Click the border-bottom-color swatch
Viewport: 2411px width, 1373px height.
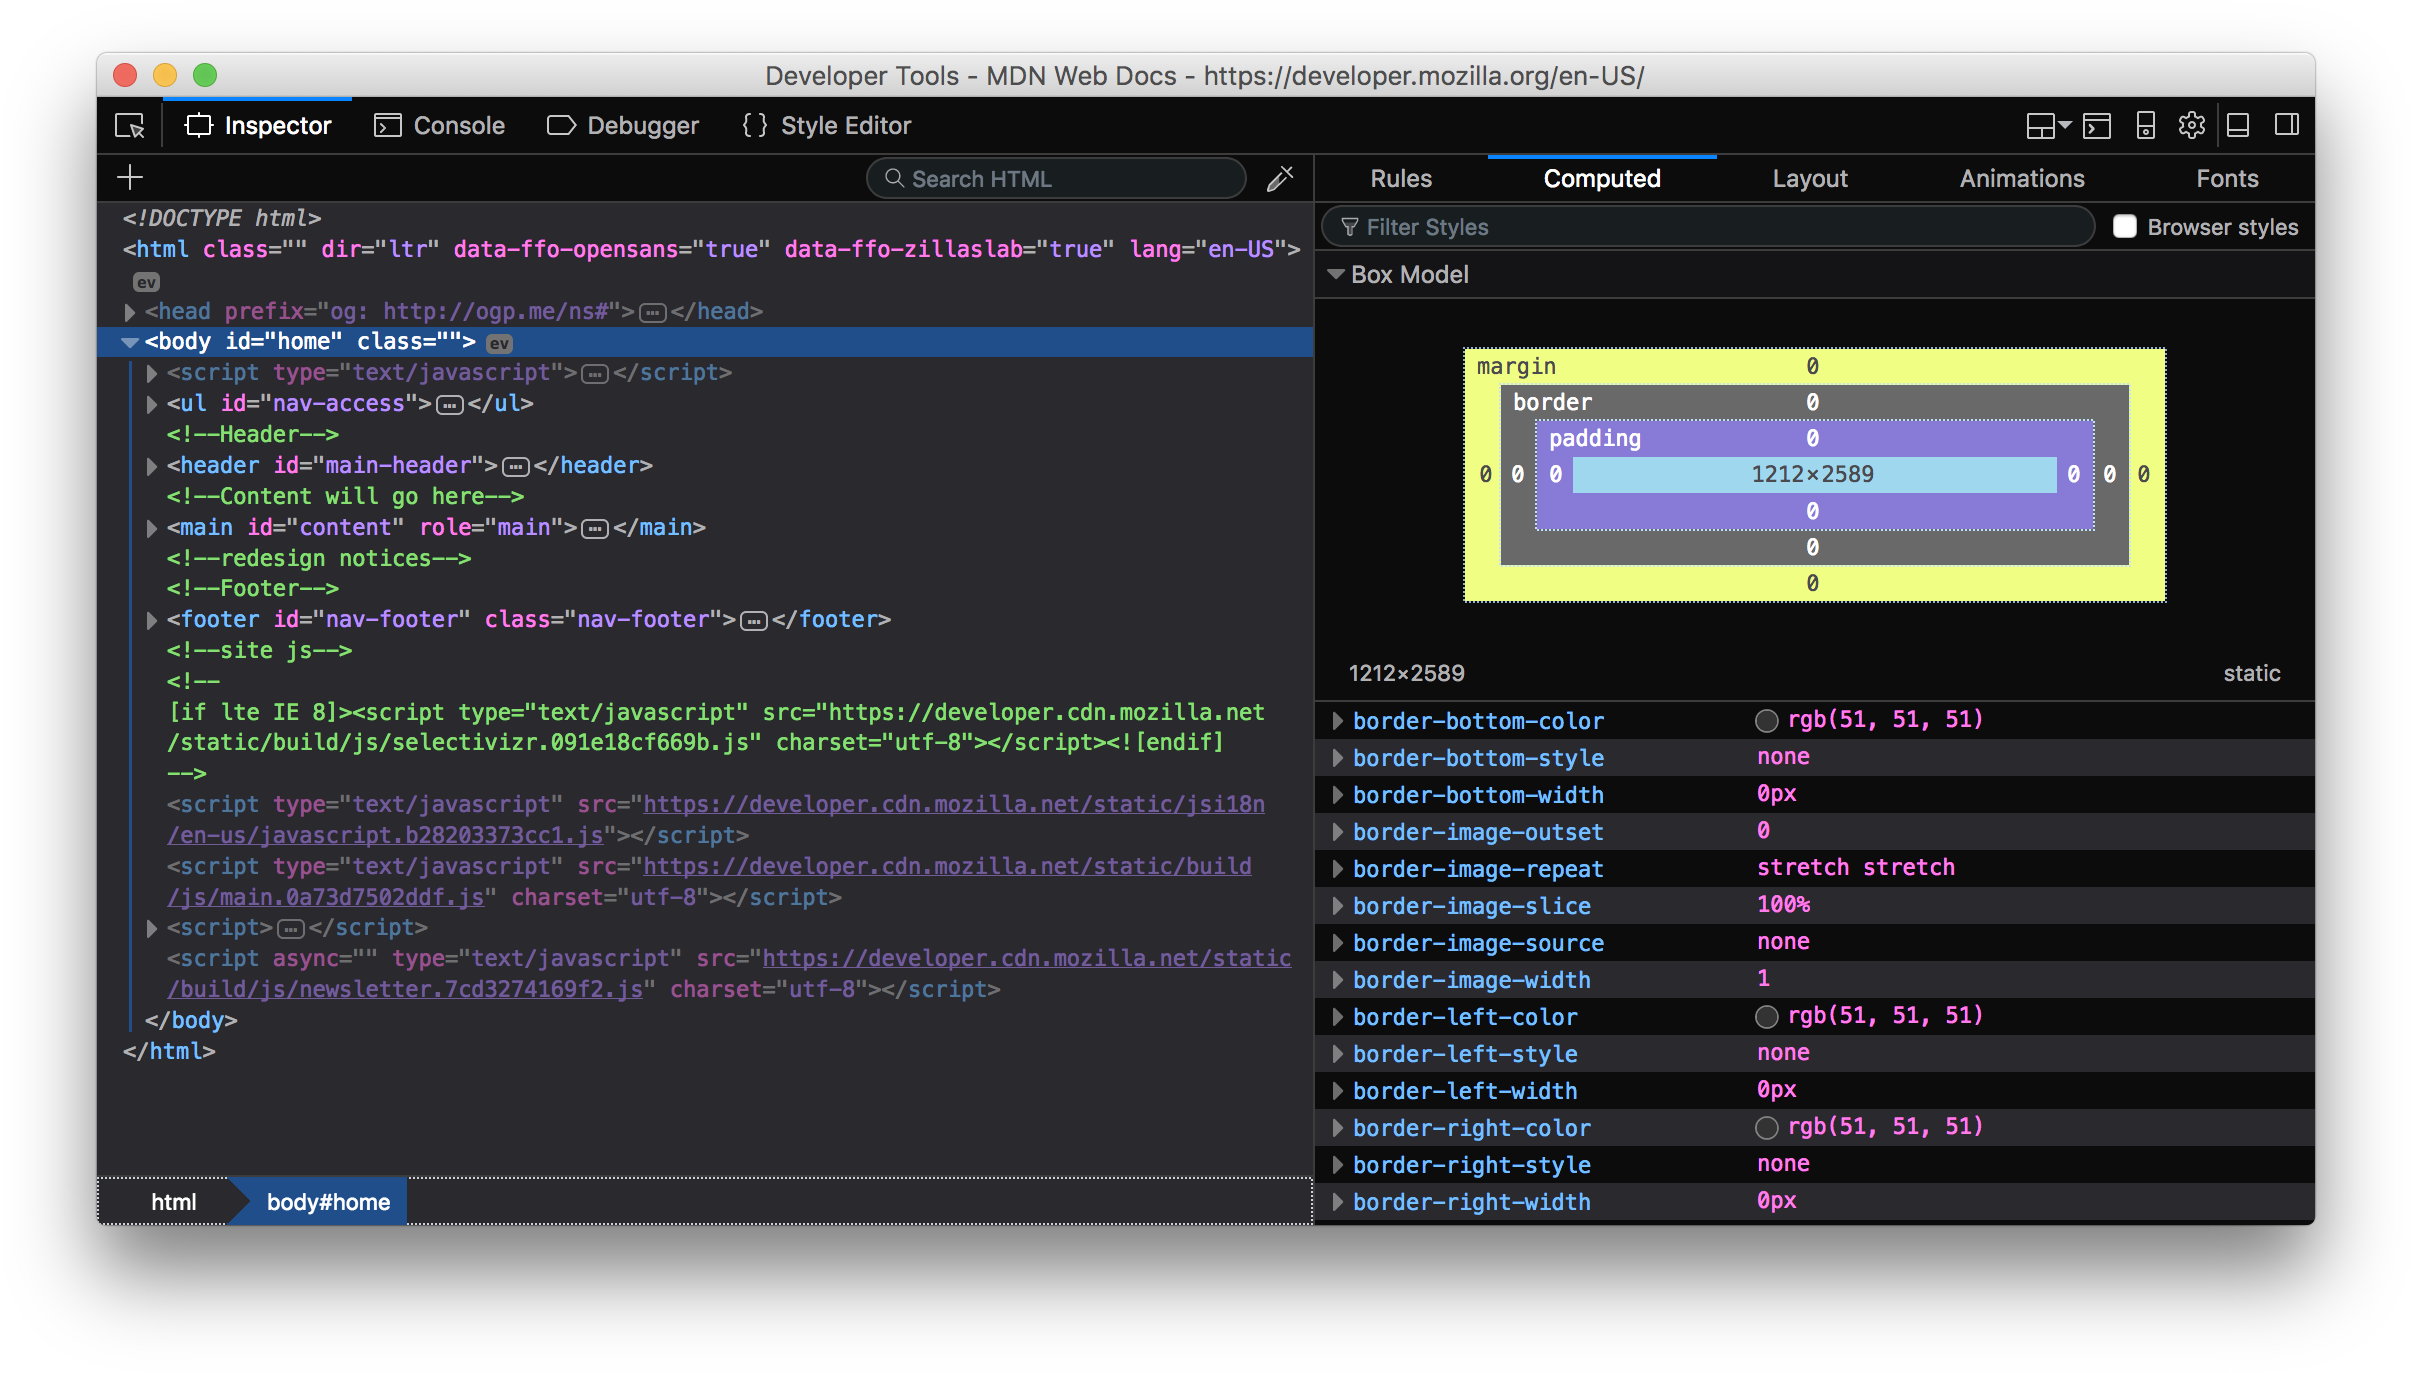[x=1766, y=721]
